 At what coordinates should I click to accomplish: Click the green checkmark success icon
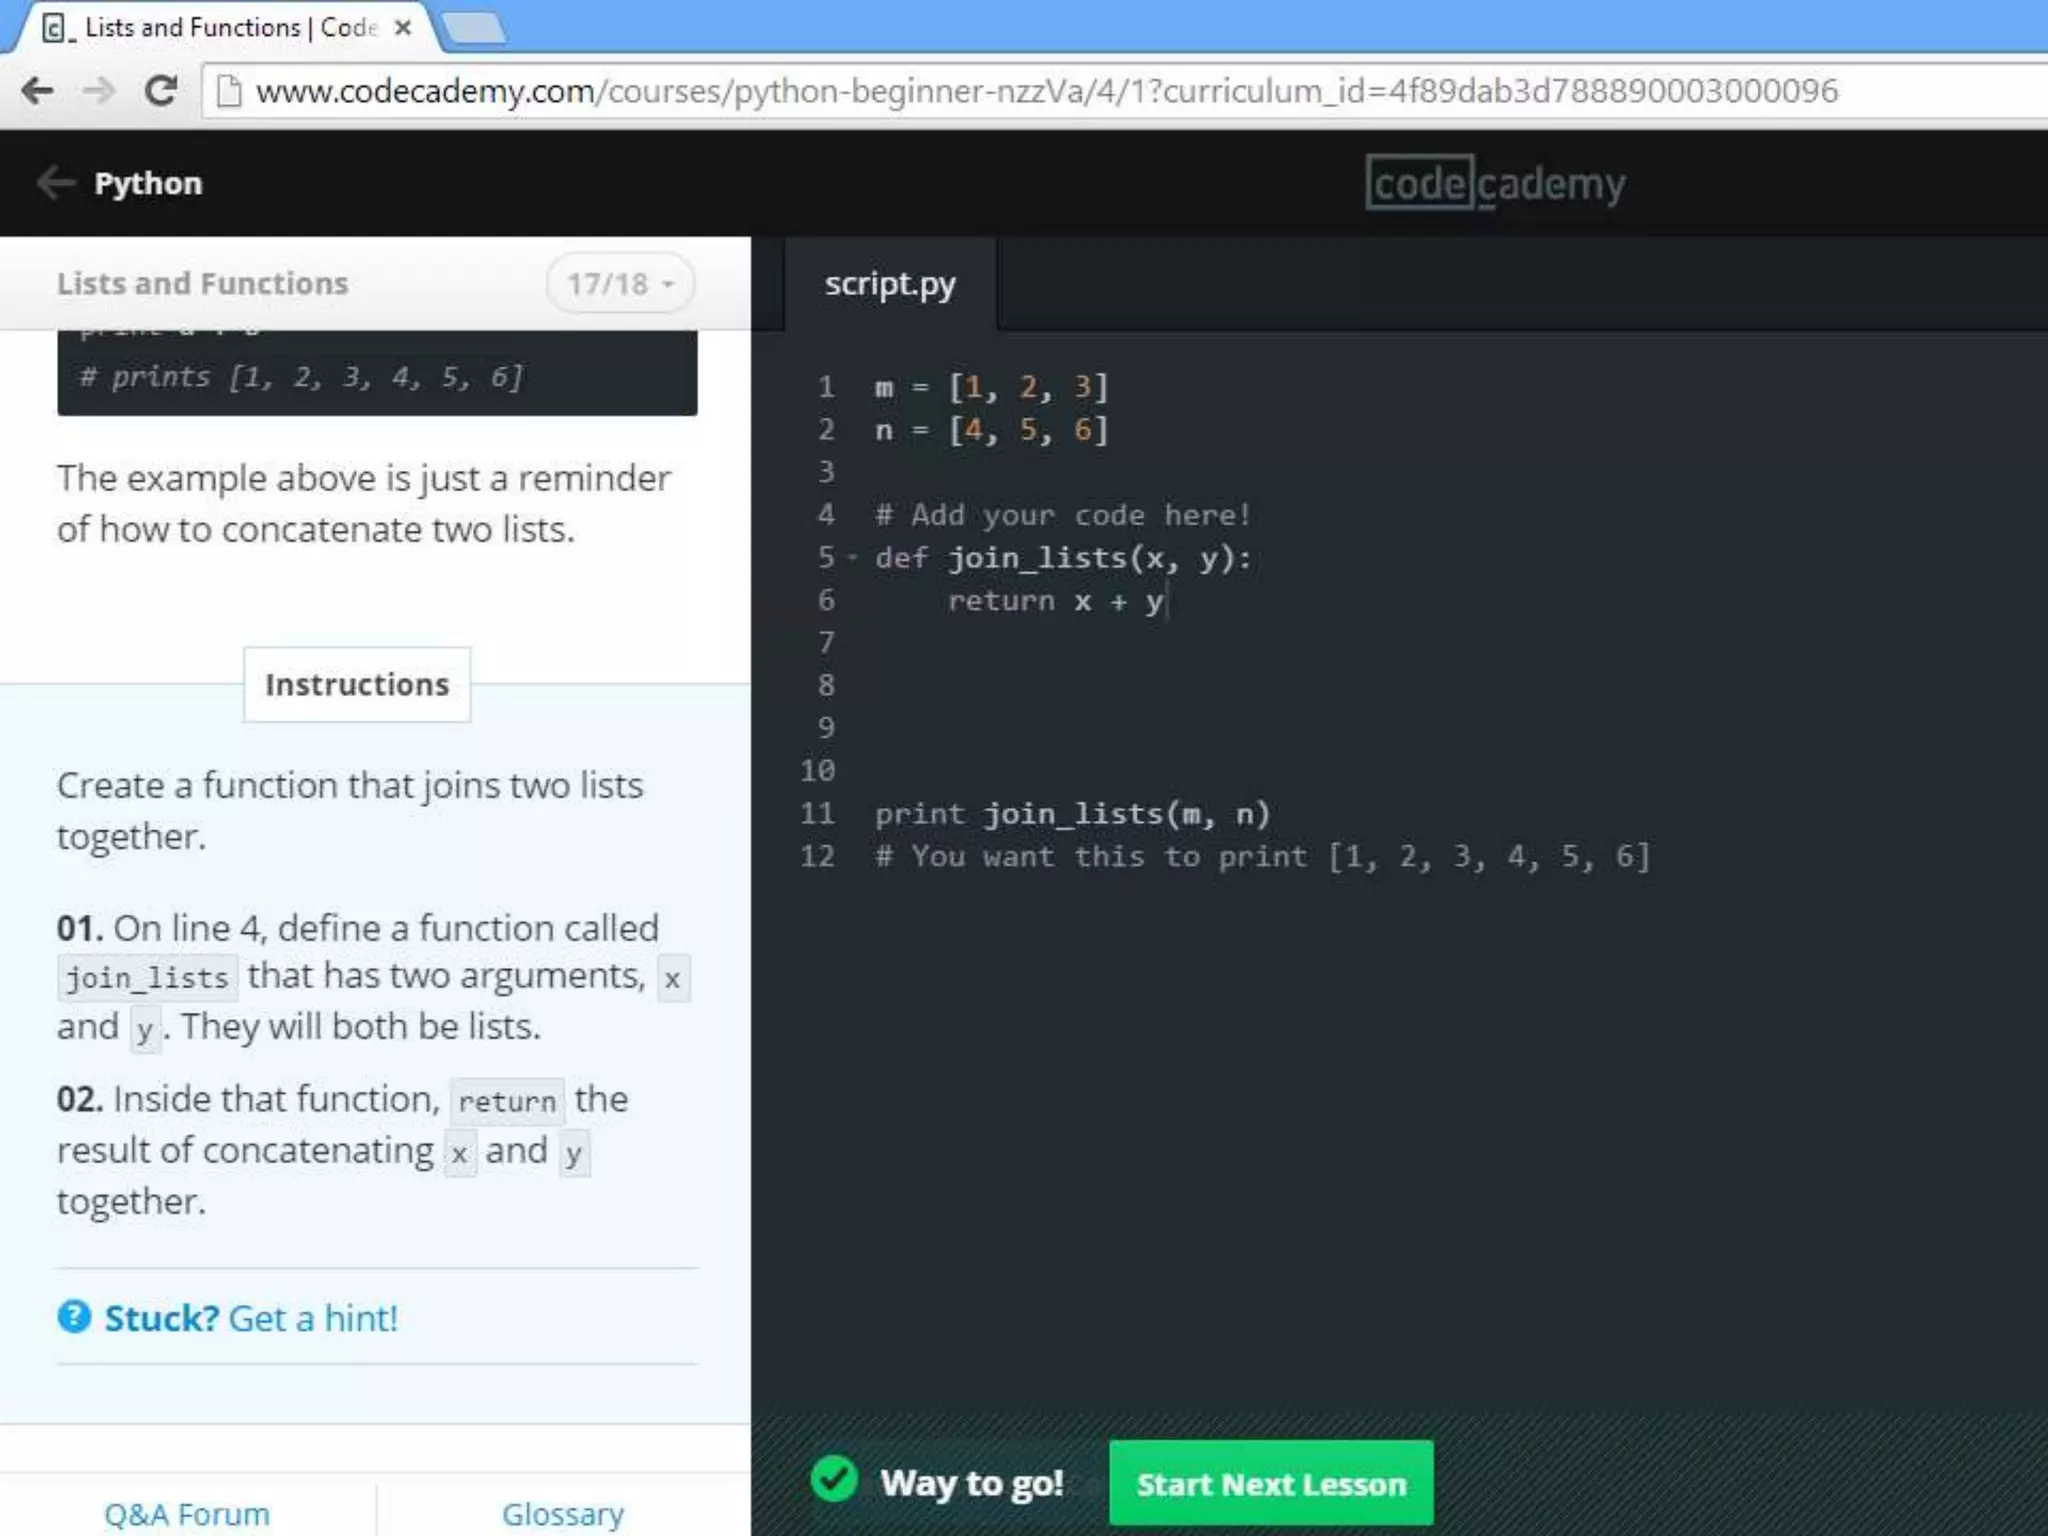tap(834, 1481)
